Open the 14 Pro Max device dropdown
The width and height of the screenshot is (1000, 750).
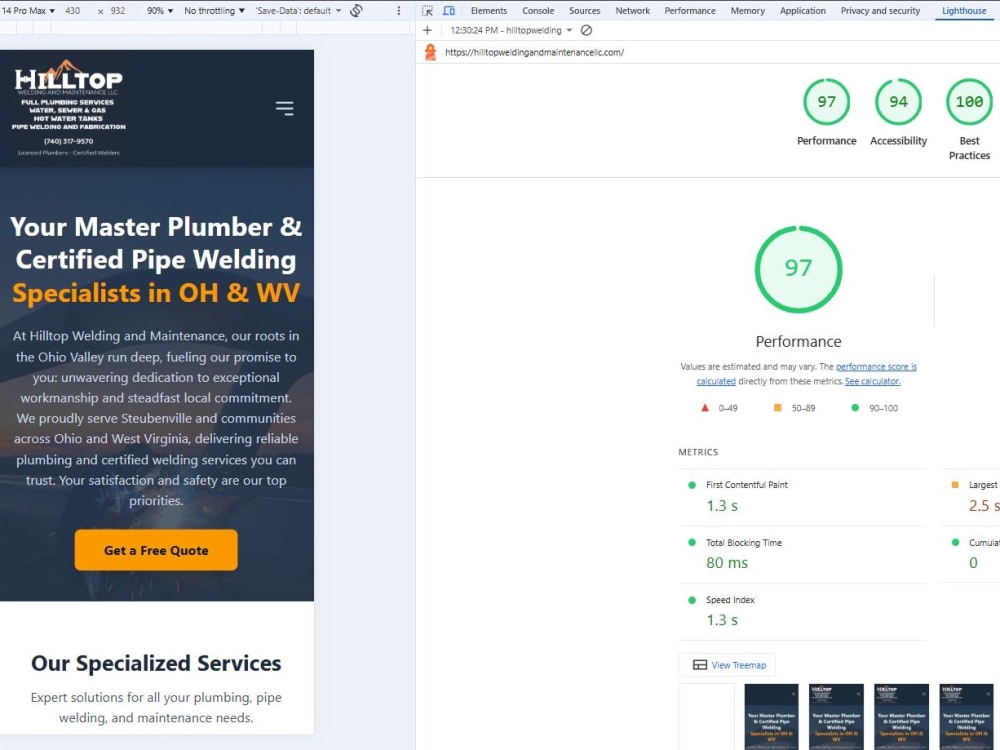point(28,11)
